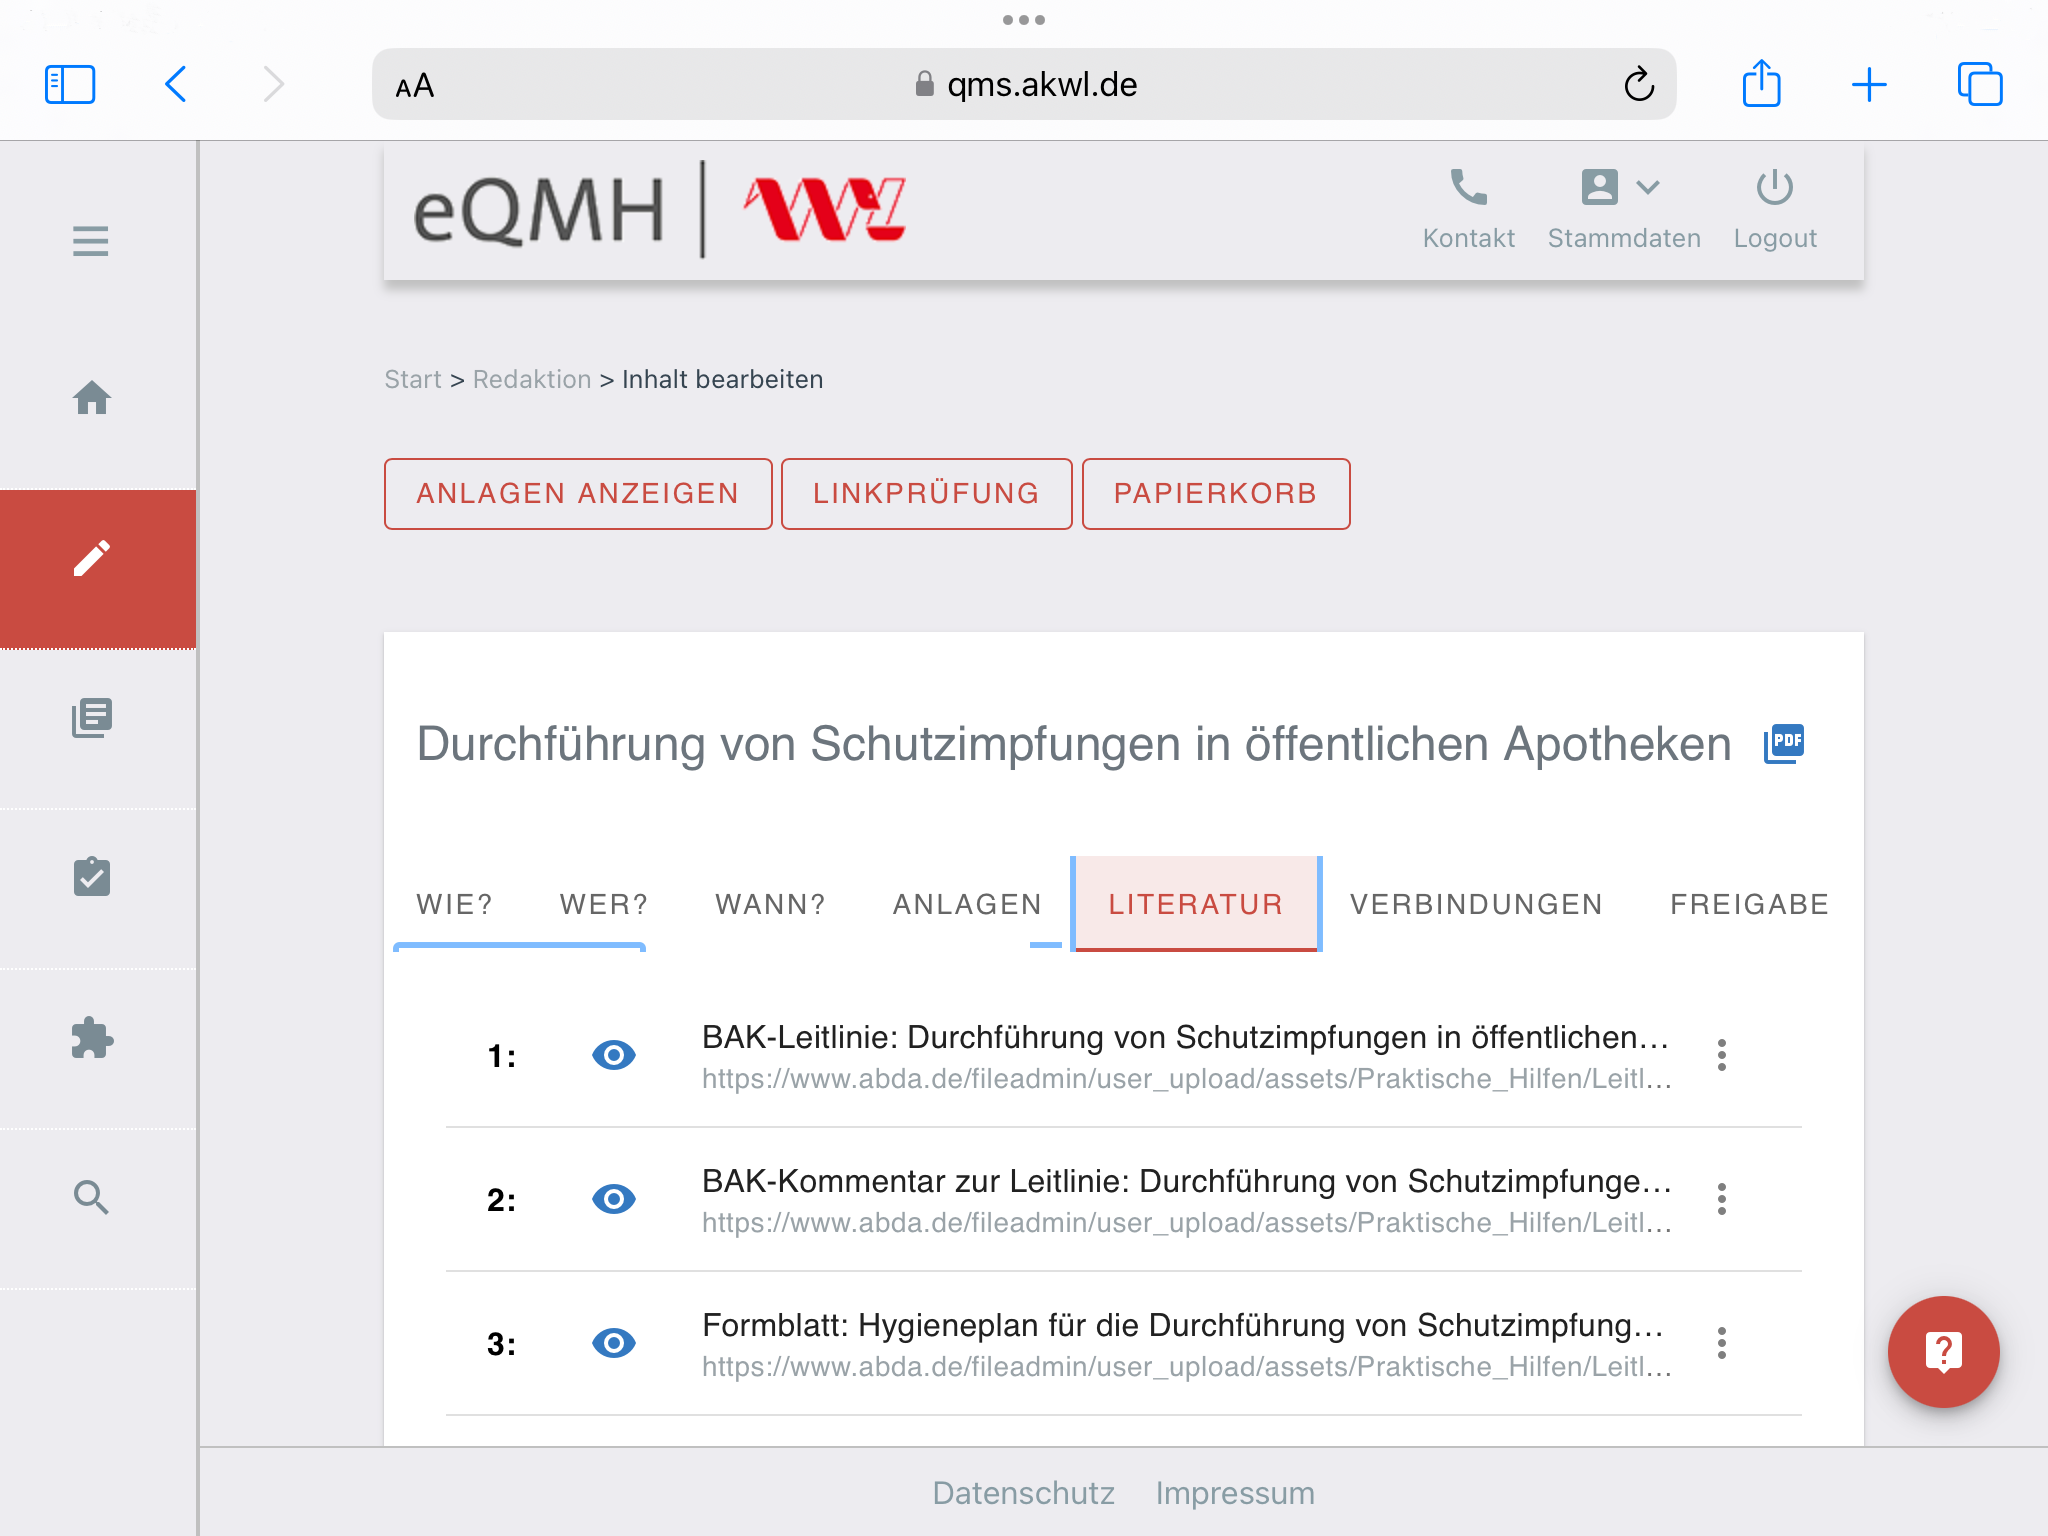Switch to the WER? tab

604,904
